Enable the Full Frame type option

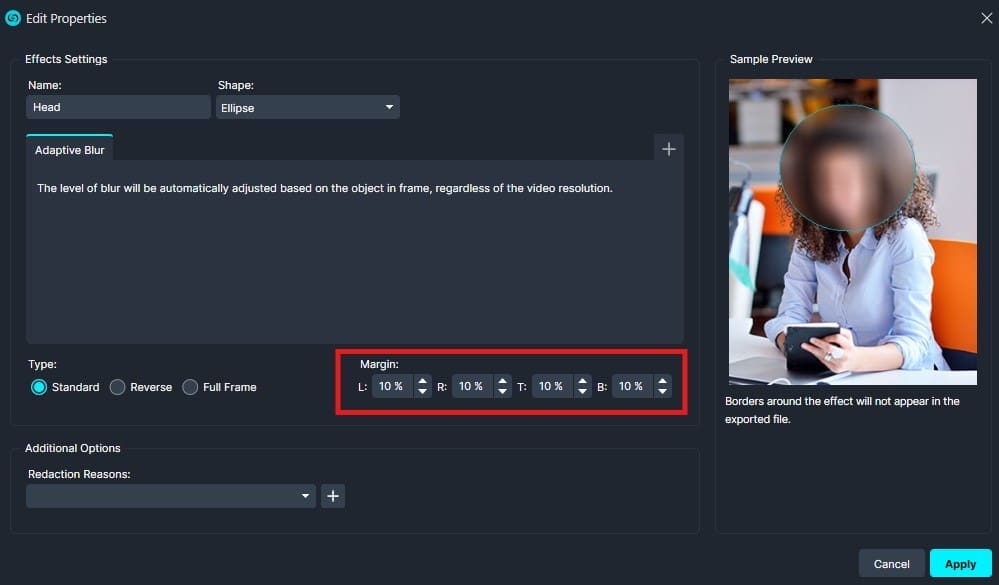tap(190, 387)
